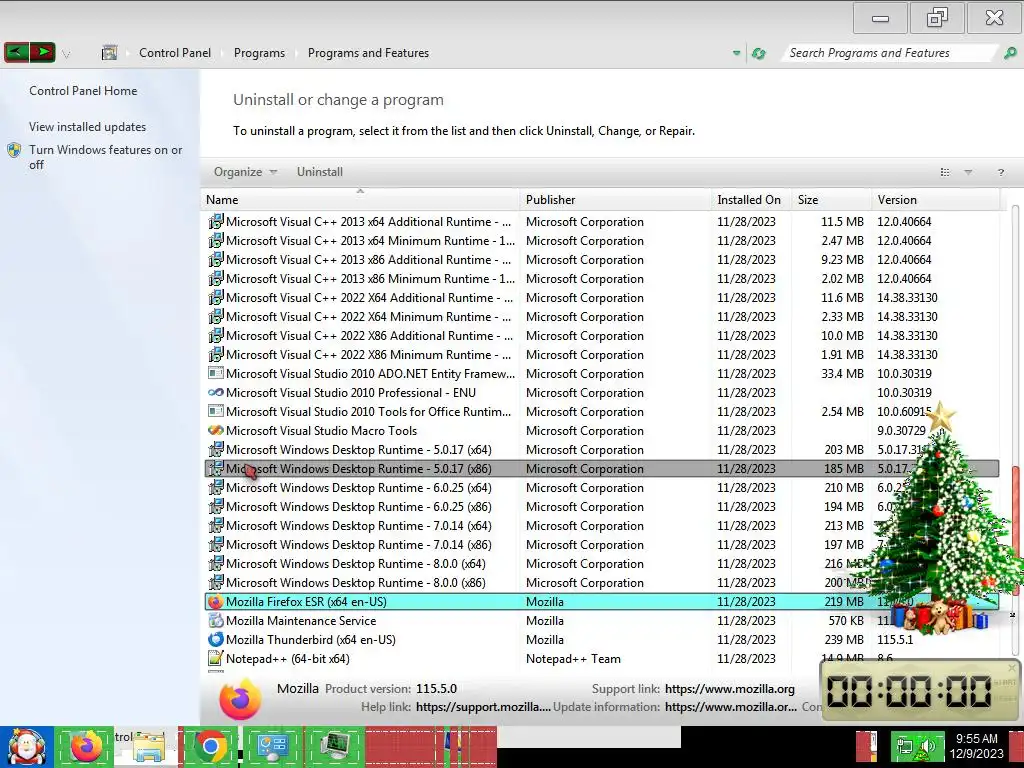Select Windows Desktop Runtime - 8.0.0 (x86) row

601,583
